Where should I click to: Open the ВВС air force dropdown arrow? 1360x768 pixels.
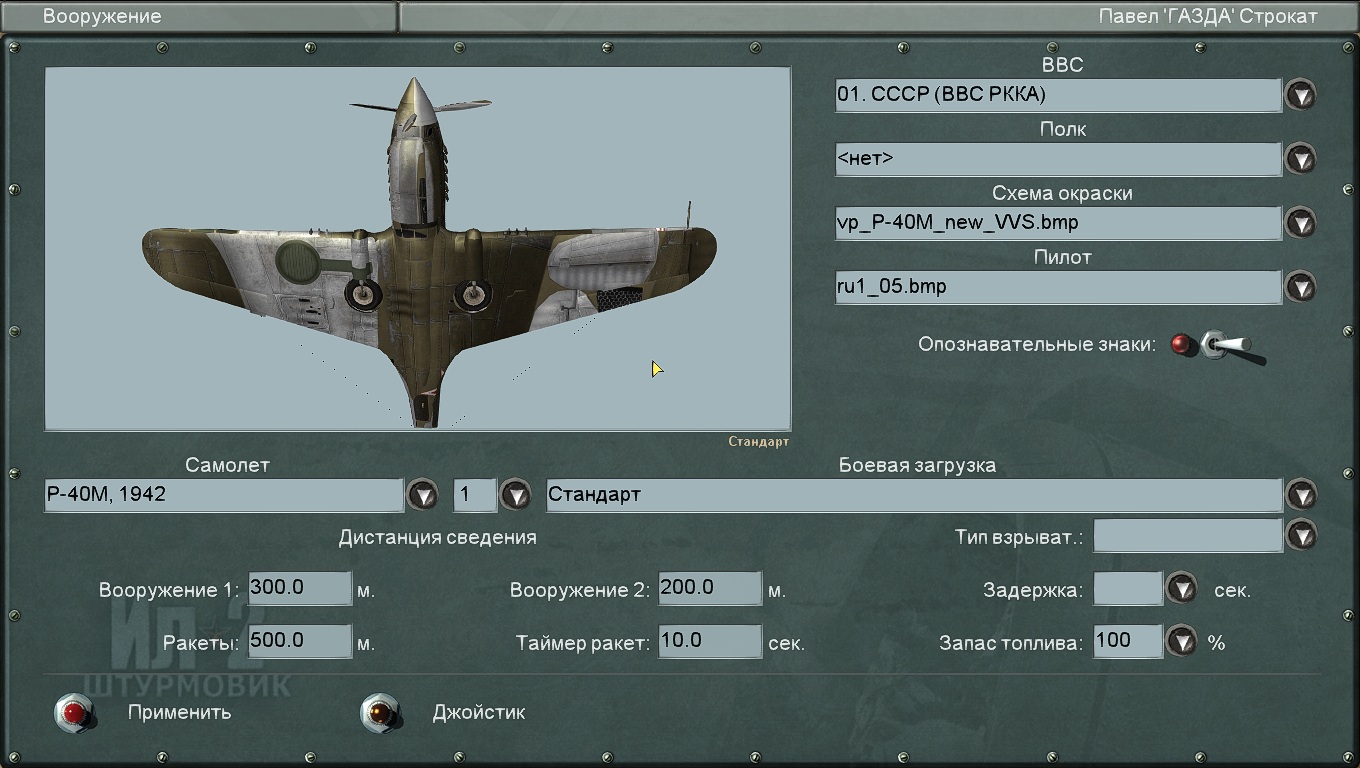click(x=1300, y=95)
